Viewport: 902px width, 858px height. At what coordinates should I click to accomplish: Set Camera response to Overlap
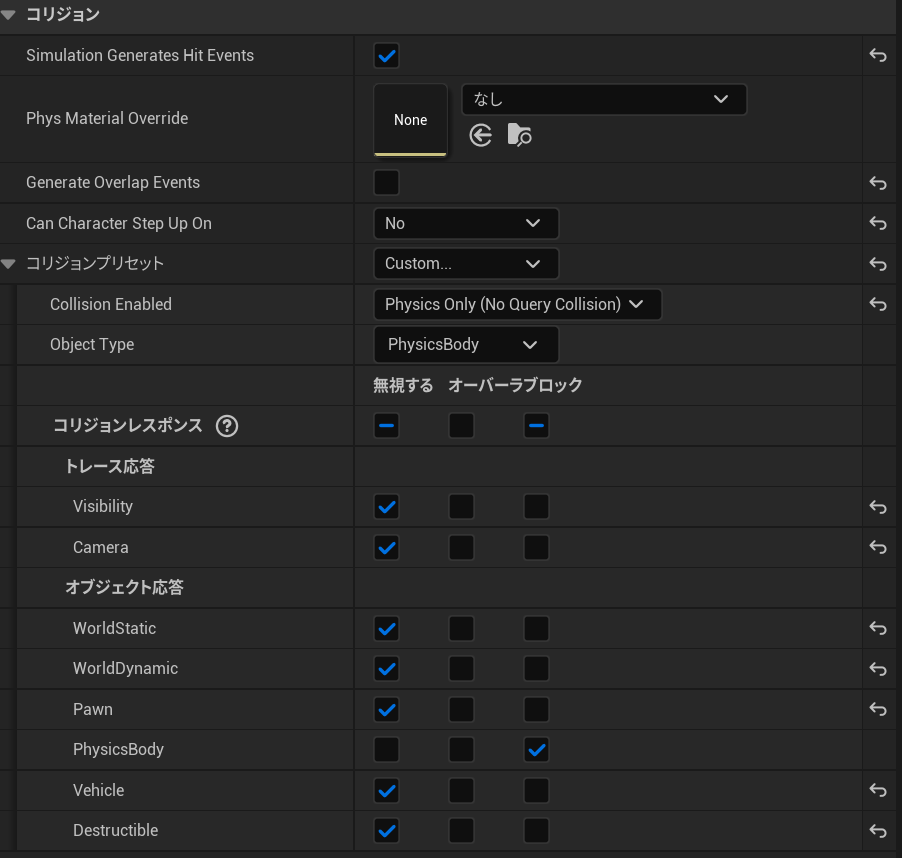(x=461, y=548)
